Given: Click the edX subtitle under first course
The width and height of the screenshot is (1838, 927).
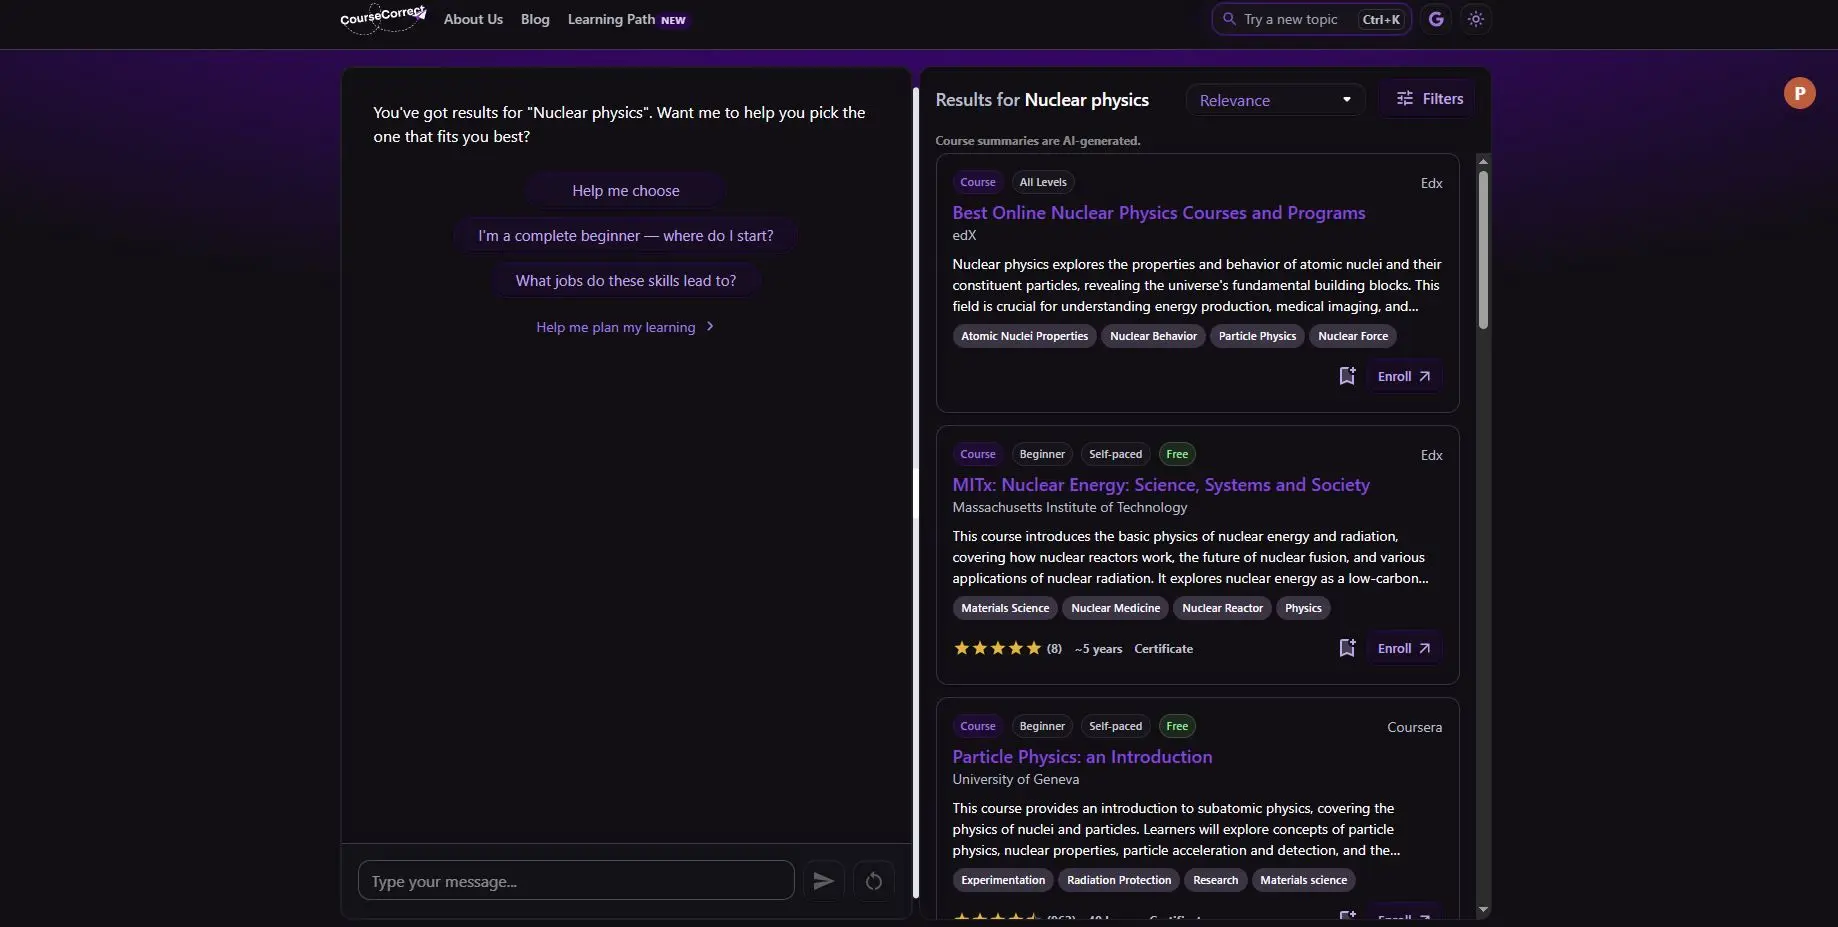Looking at the screenshot, I should [x=964, y=235].
